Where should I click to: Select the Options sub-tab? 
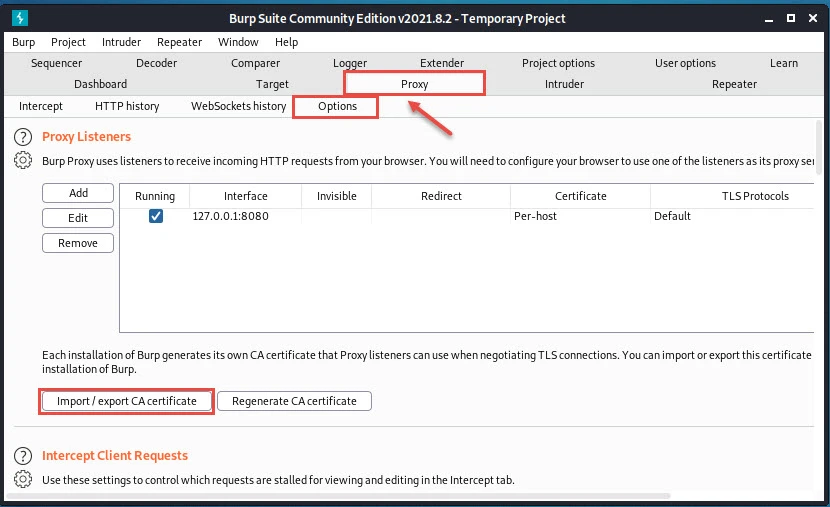tap(337, 106)
